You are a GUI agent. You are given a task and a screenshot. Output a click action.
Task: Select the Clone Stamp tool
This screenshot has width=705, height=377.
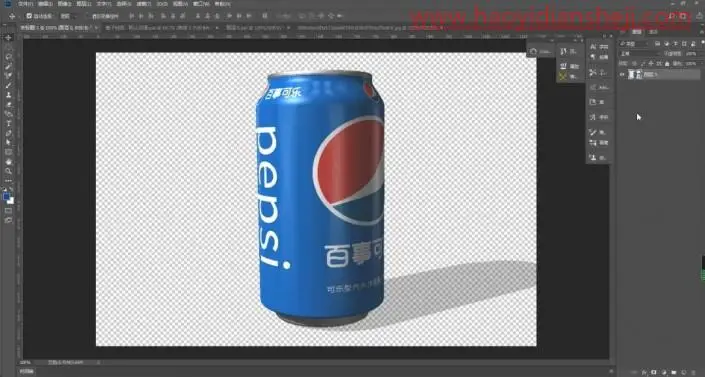pos(8,94)
